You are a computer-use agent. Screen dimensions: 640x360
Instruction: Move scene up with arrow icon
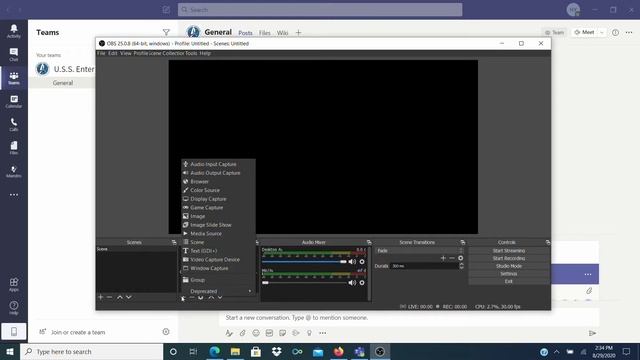point(120,297)
